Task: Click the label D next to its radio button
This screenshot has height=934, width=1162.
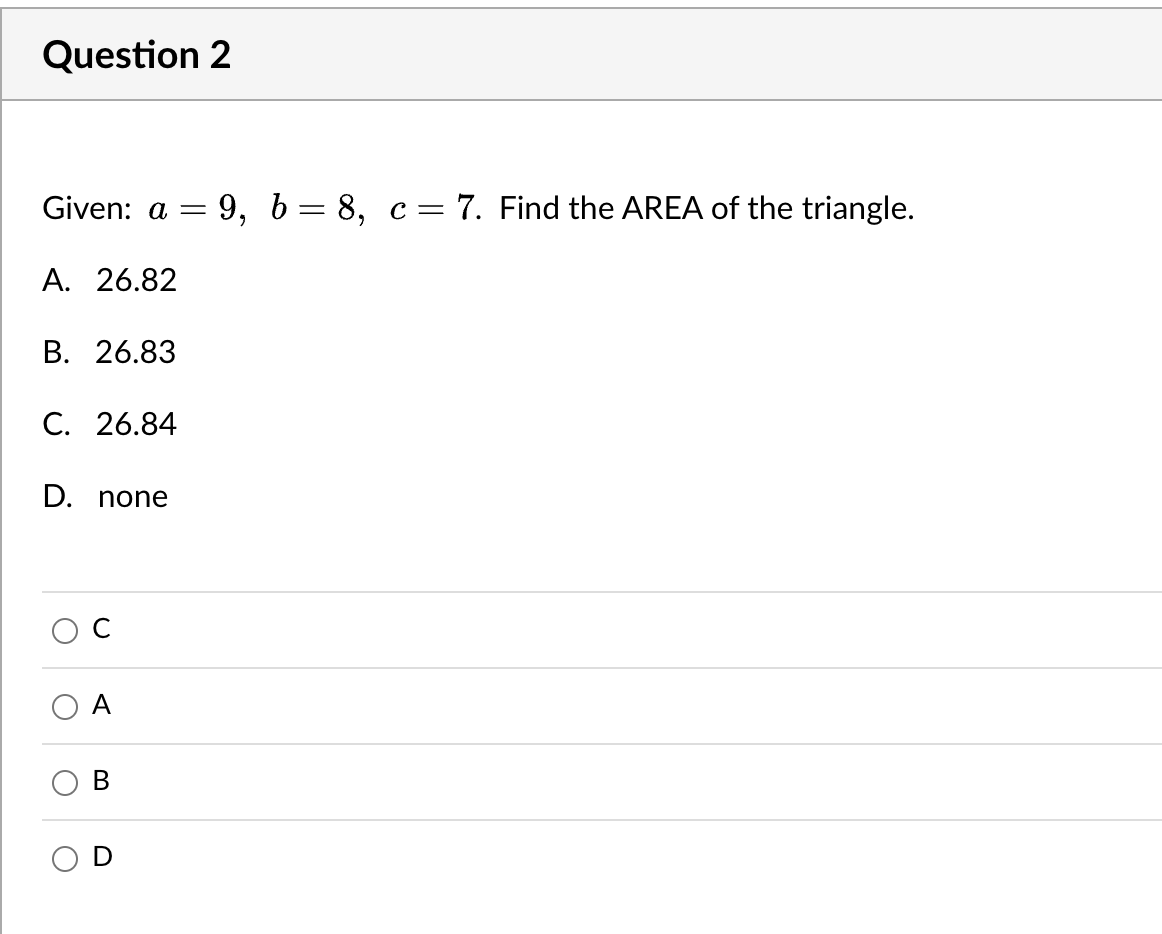Action: [100, 858]
